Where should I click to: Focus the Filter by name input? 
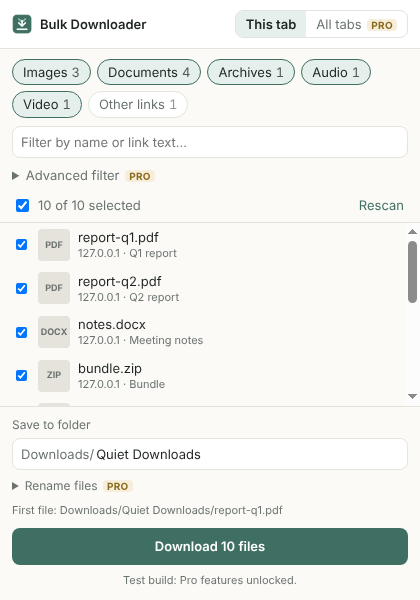(x=210, y=142)
